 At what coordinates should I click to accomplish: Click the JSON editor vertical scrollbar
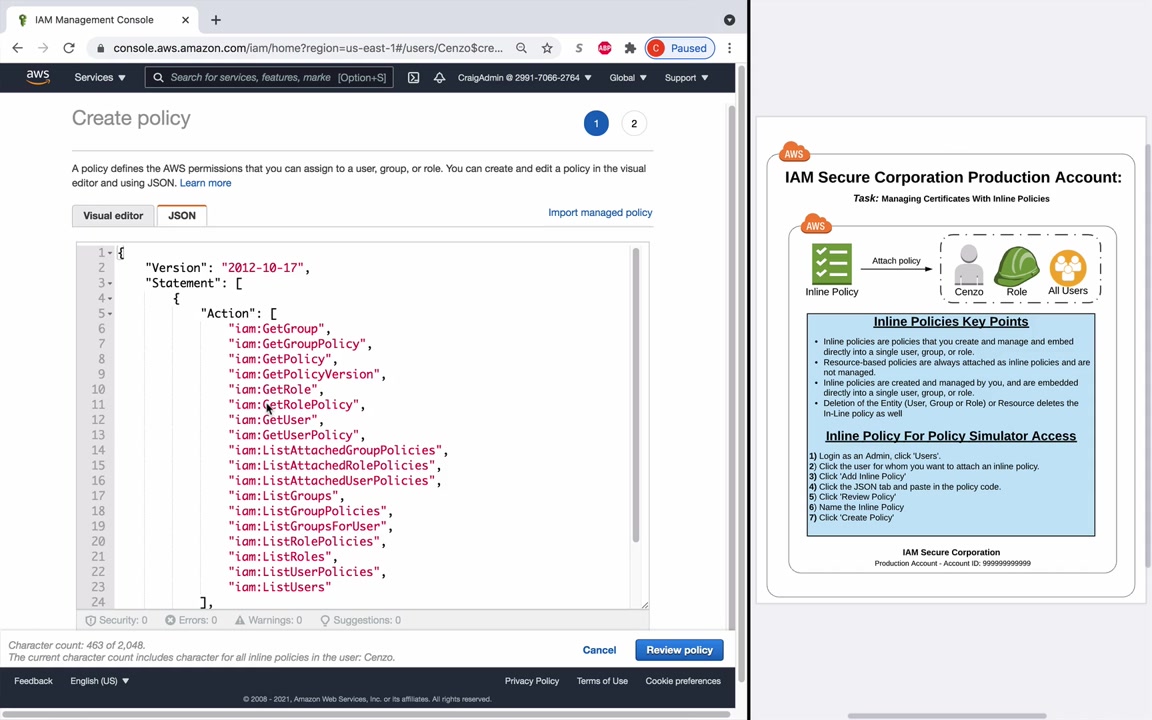pyautogui.click(x=635, y=395)
